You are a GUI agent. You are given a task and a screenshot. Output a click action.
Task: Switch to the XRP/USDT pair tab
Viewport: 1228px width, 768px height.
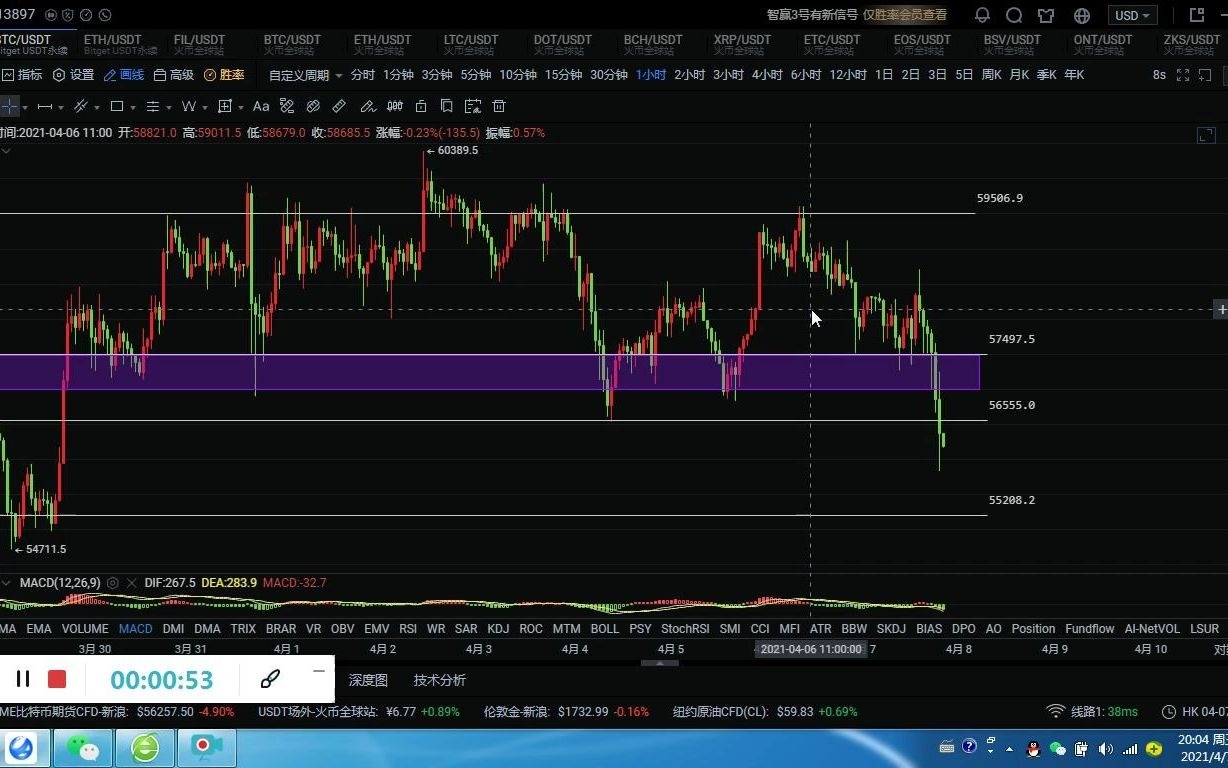point(742,45)
